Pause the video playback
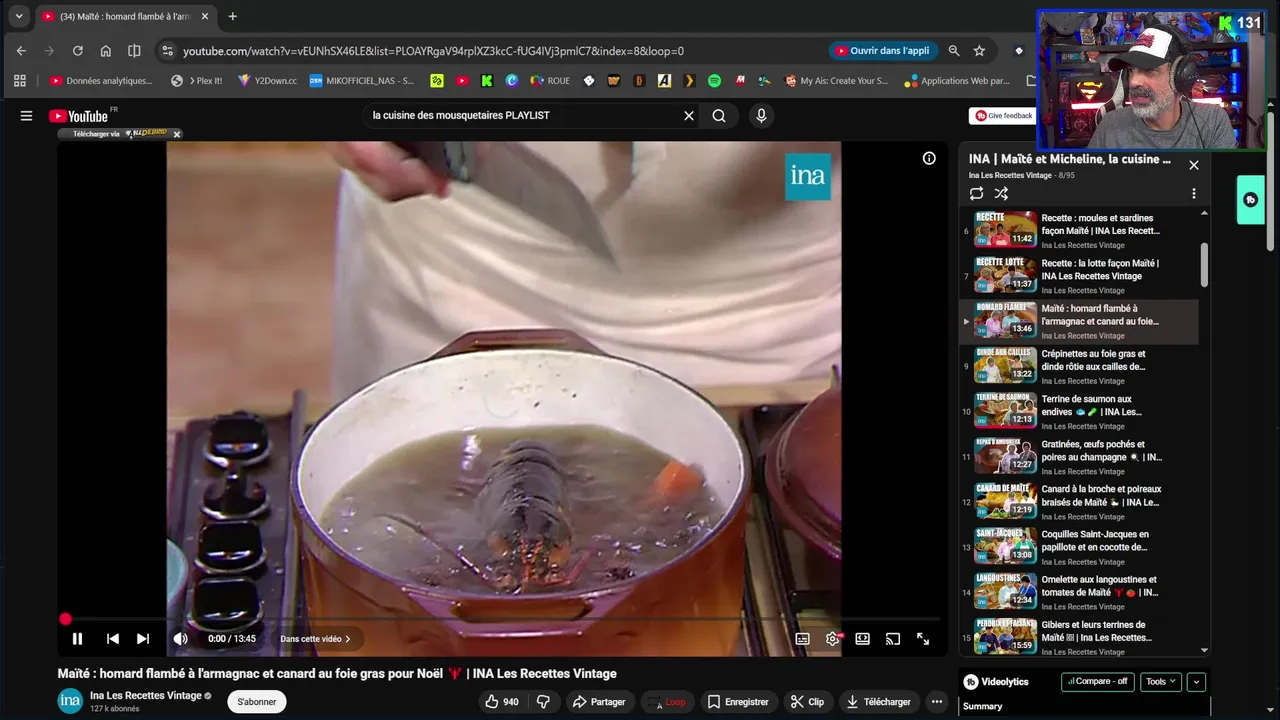This screenshot has width=1280, height=720. click(77, 639)
